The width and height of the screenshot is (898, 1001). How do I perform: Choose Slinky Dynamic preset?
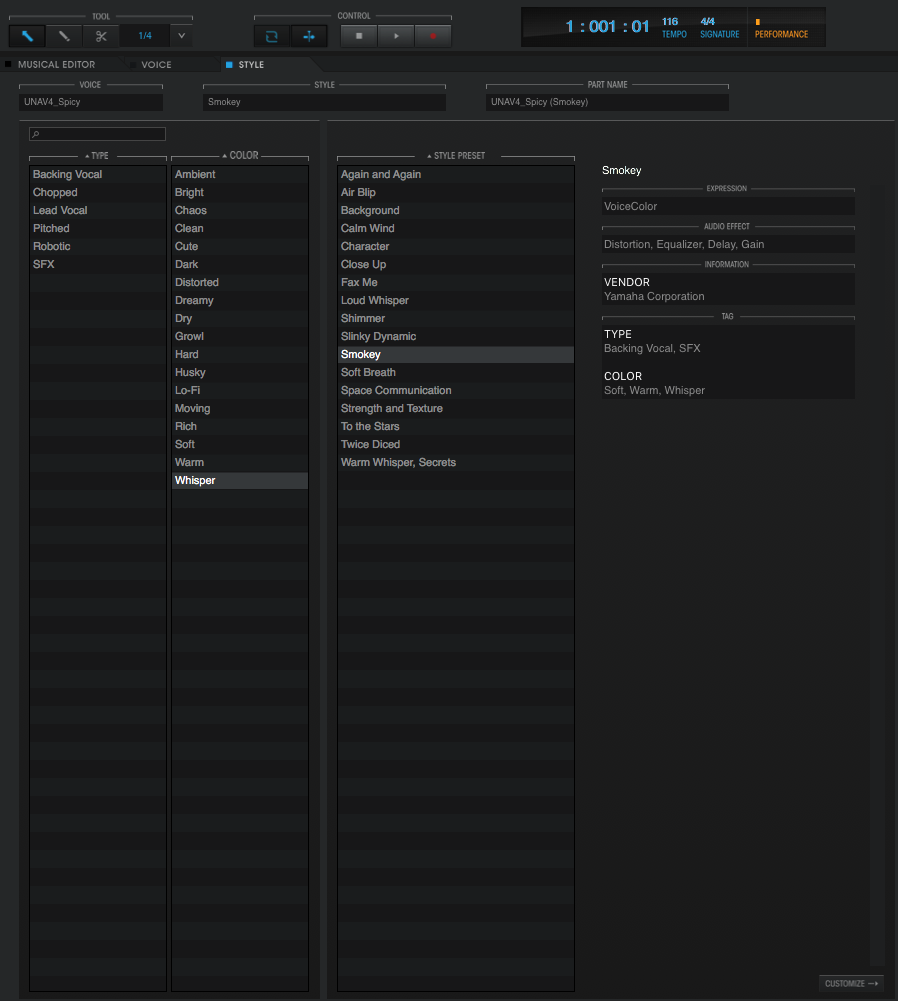456,336
